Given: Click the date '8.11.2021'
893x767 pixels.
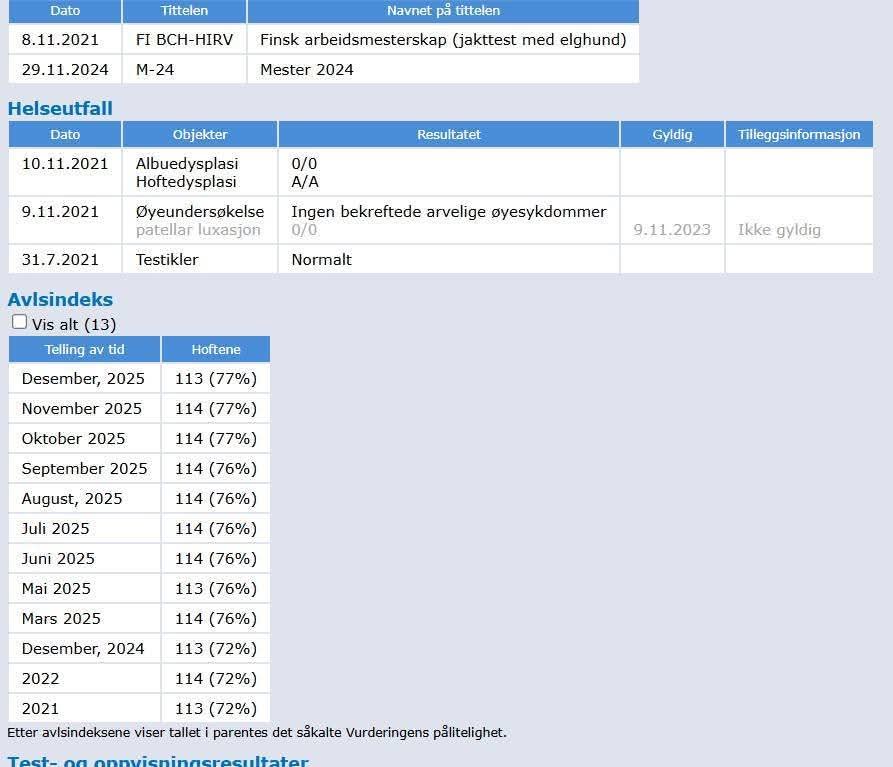Looking at the screenshot, I should pyautogui.click(x=60, y=40).
